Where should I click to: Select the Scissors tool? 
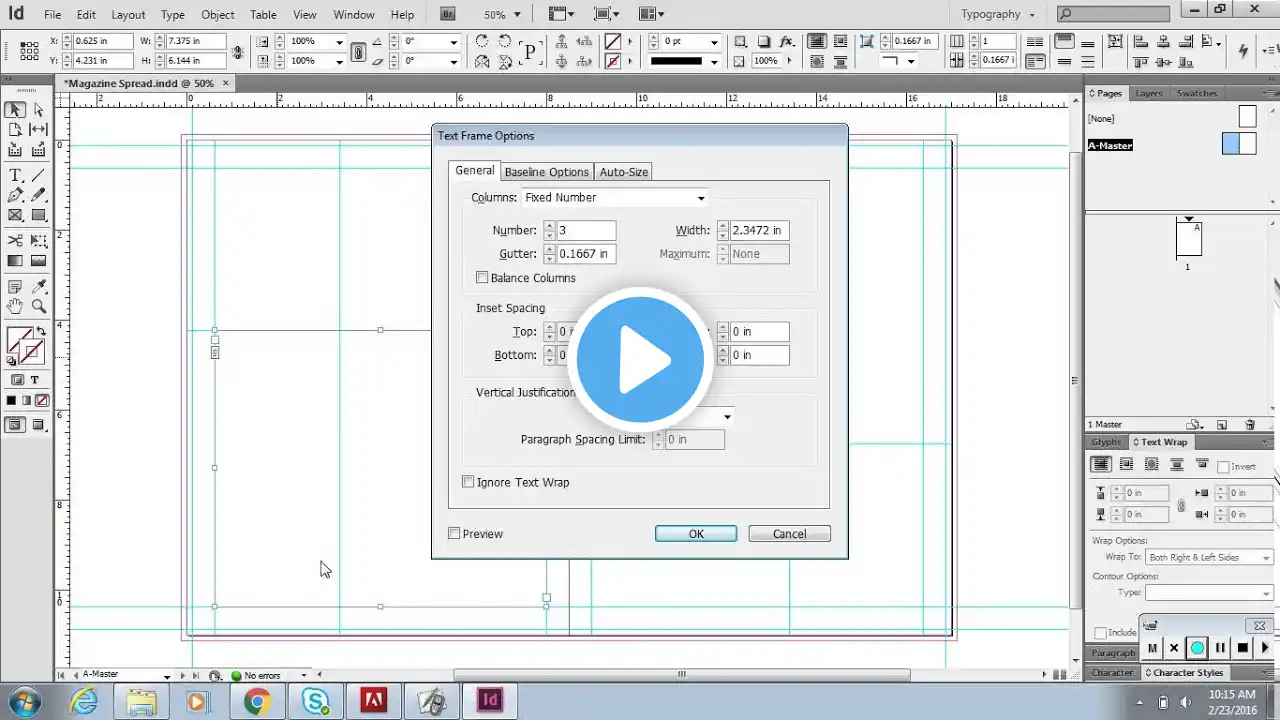pyautogui.click(x=15, y=241)
